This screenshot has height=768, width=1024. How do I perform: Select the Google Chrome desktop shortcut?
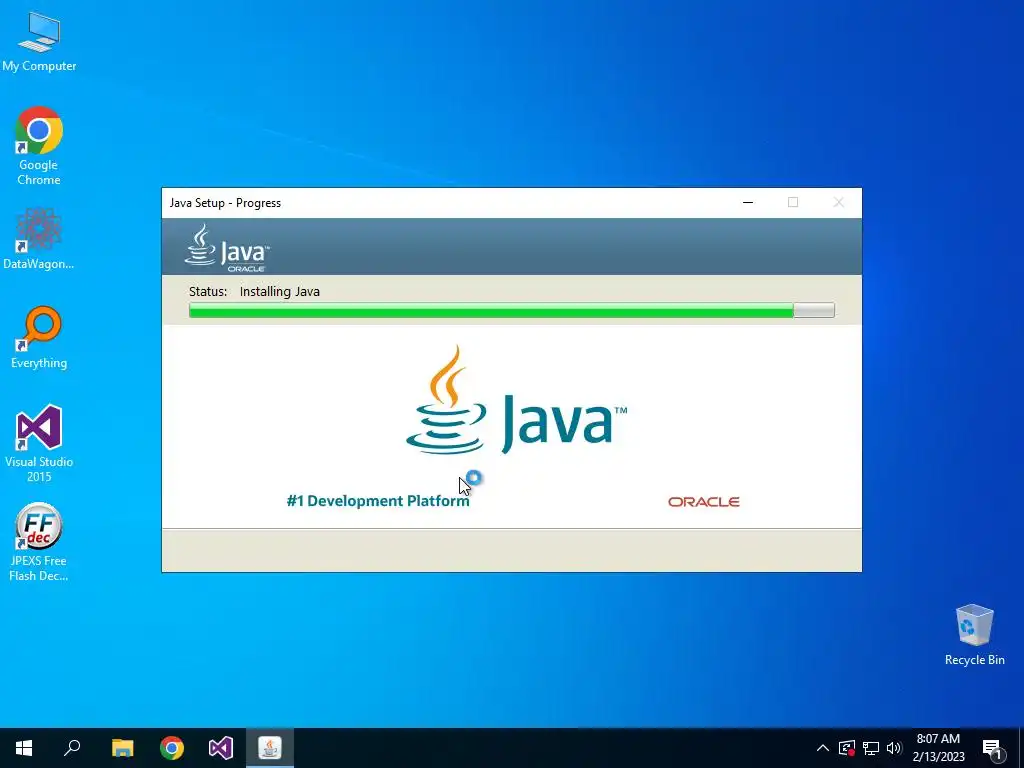(39, 145)
